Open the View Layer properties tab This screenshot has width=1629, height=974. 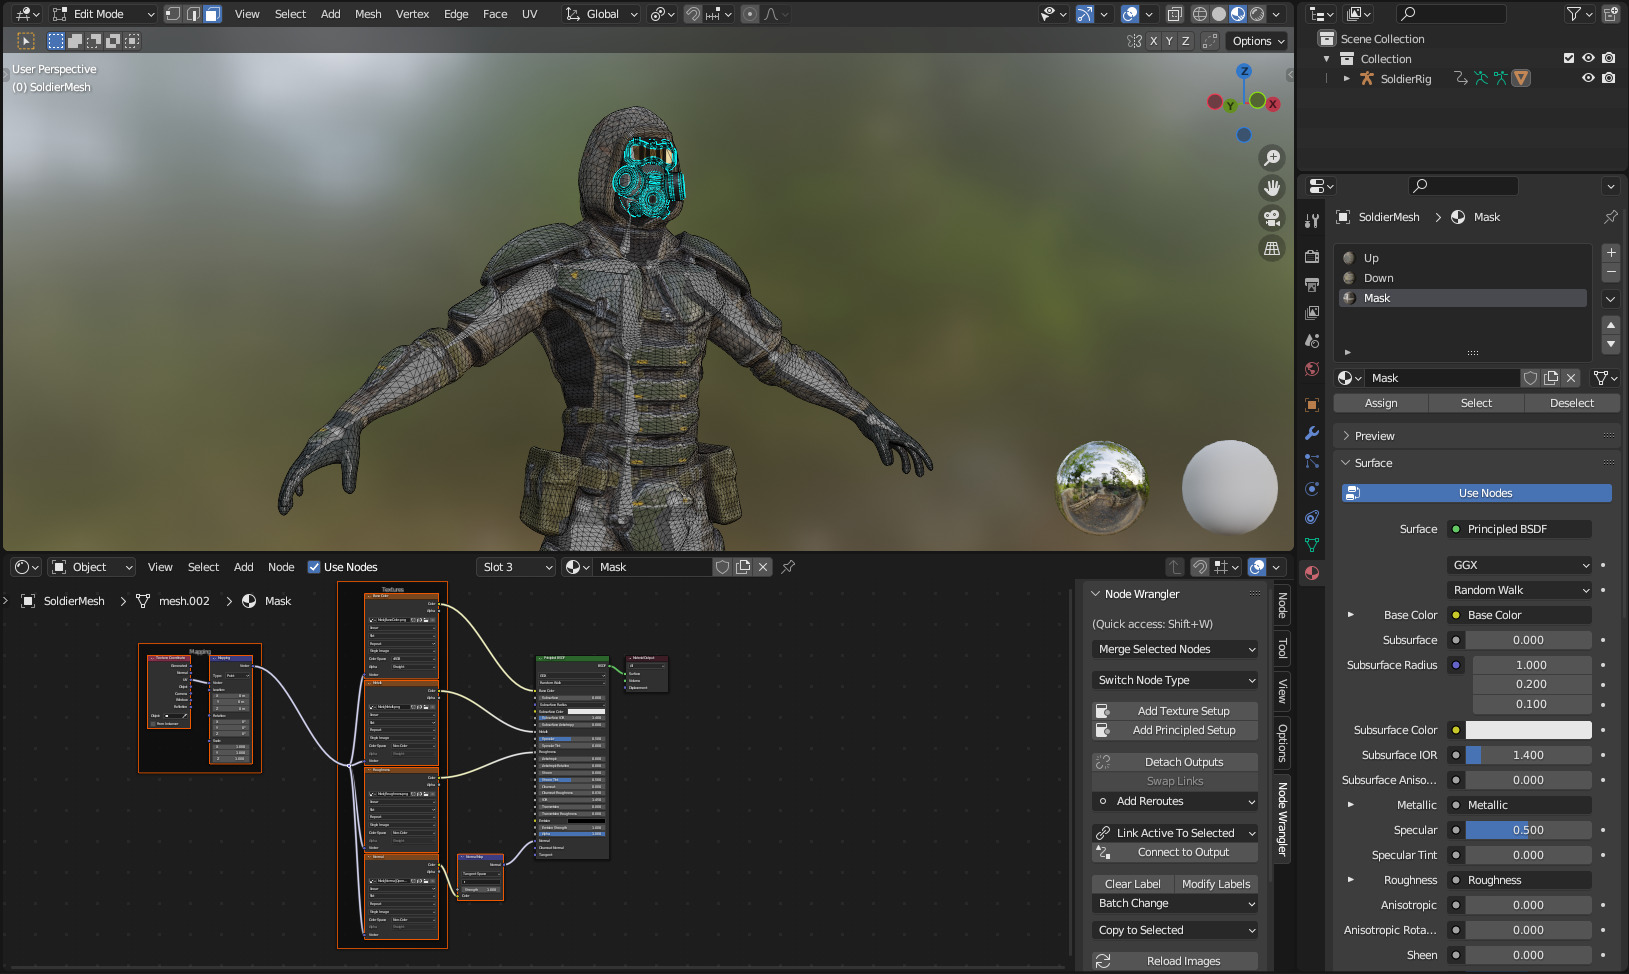pos(1312,313)
